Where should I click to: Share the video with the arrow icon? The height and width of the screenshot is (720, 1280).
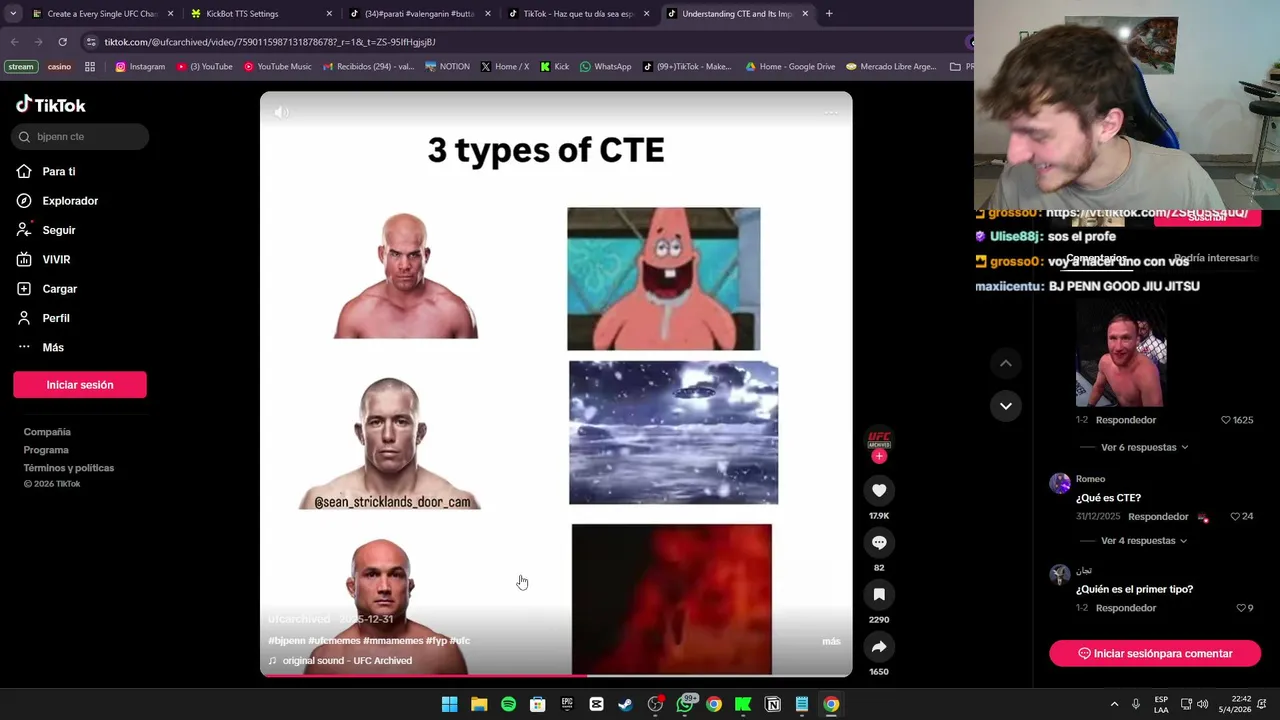(x=879, y=647)
